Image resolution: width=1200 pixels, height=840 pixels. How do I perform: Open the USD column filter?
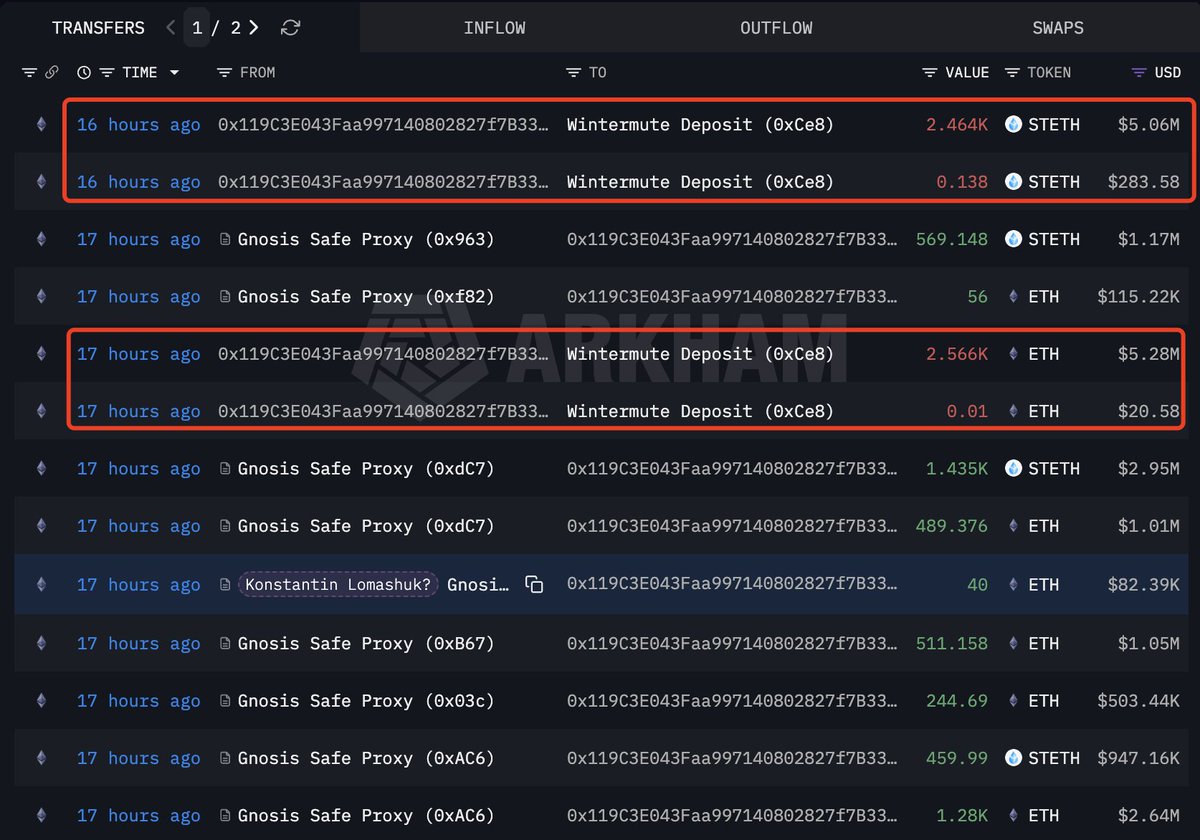click(1138, 73)
